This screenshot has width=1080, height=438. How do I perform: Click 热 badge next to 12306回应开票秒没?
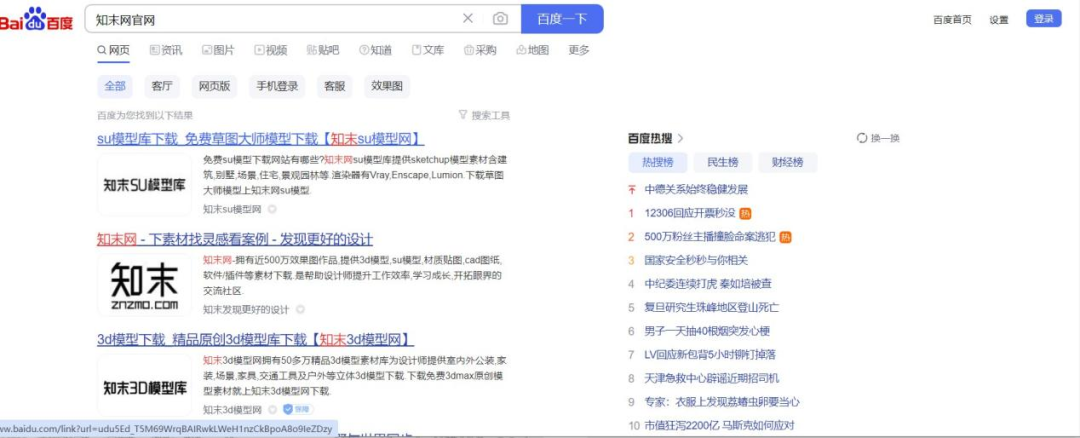pos(745,213)
